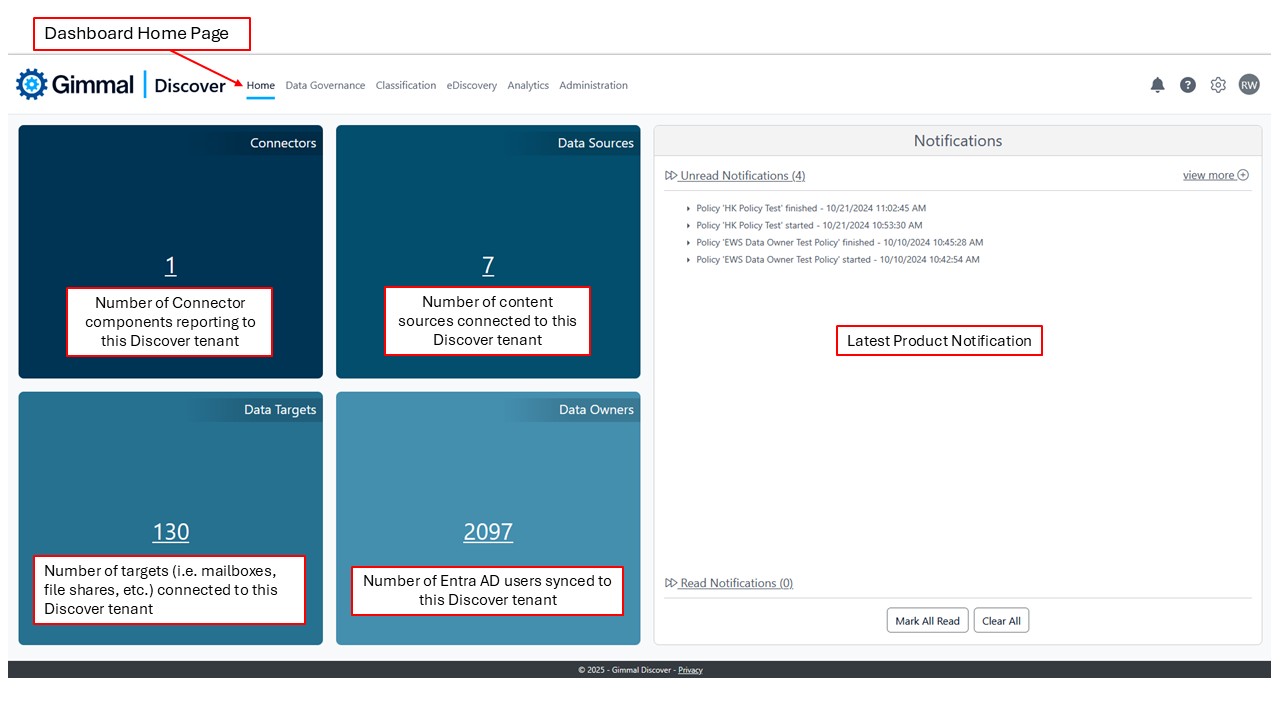Open the RW user profile avatar

click(x=1249, y=84)
